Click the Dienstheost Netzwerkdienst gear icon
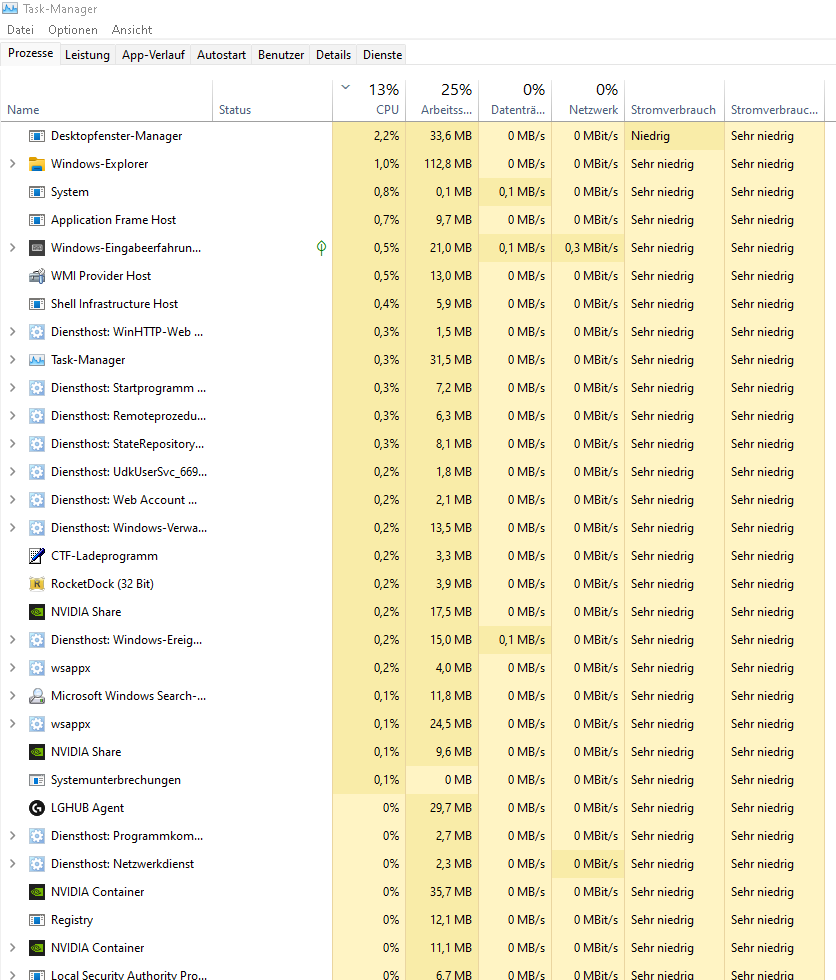 coord(37,864)
